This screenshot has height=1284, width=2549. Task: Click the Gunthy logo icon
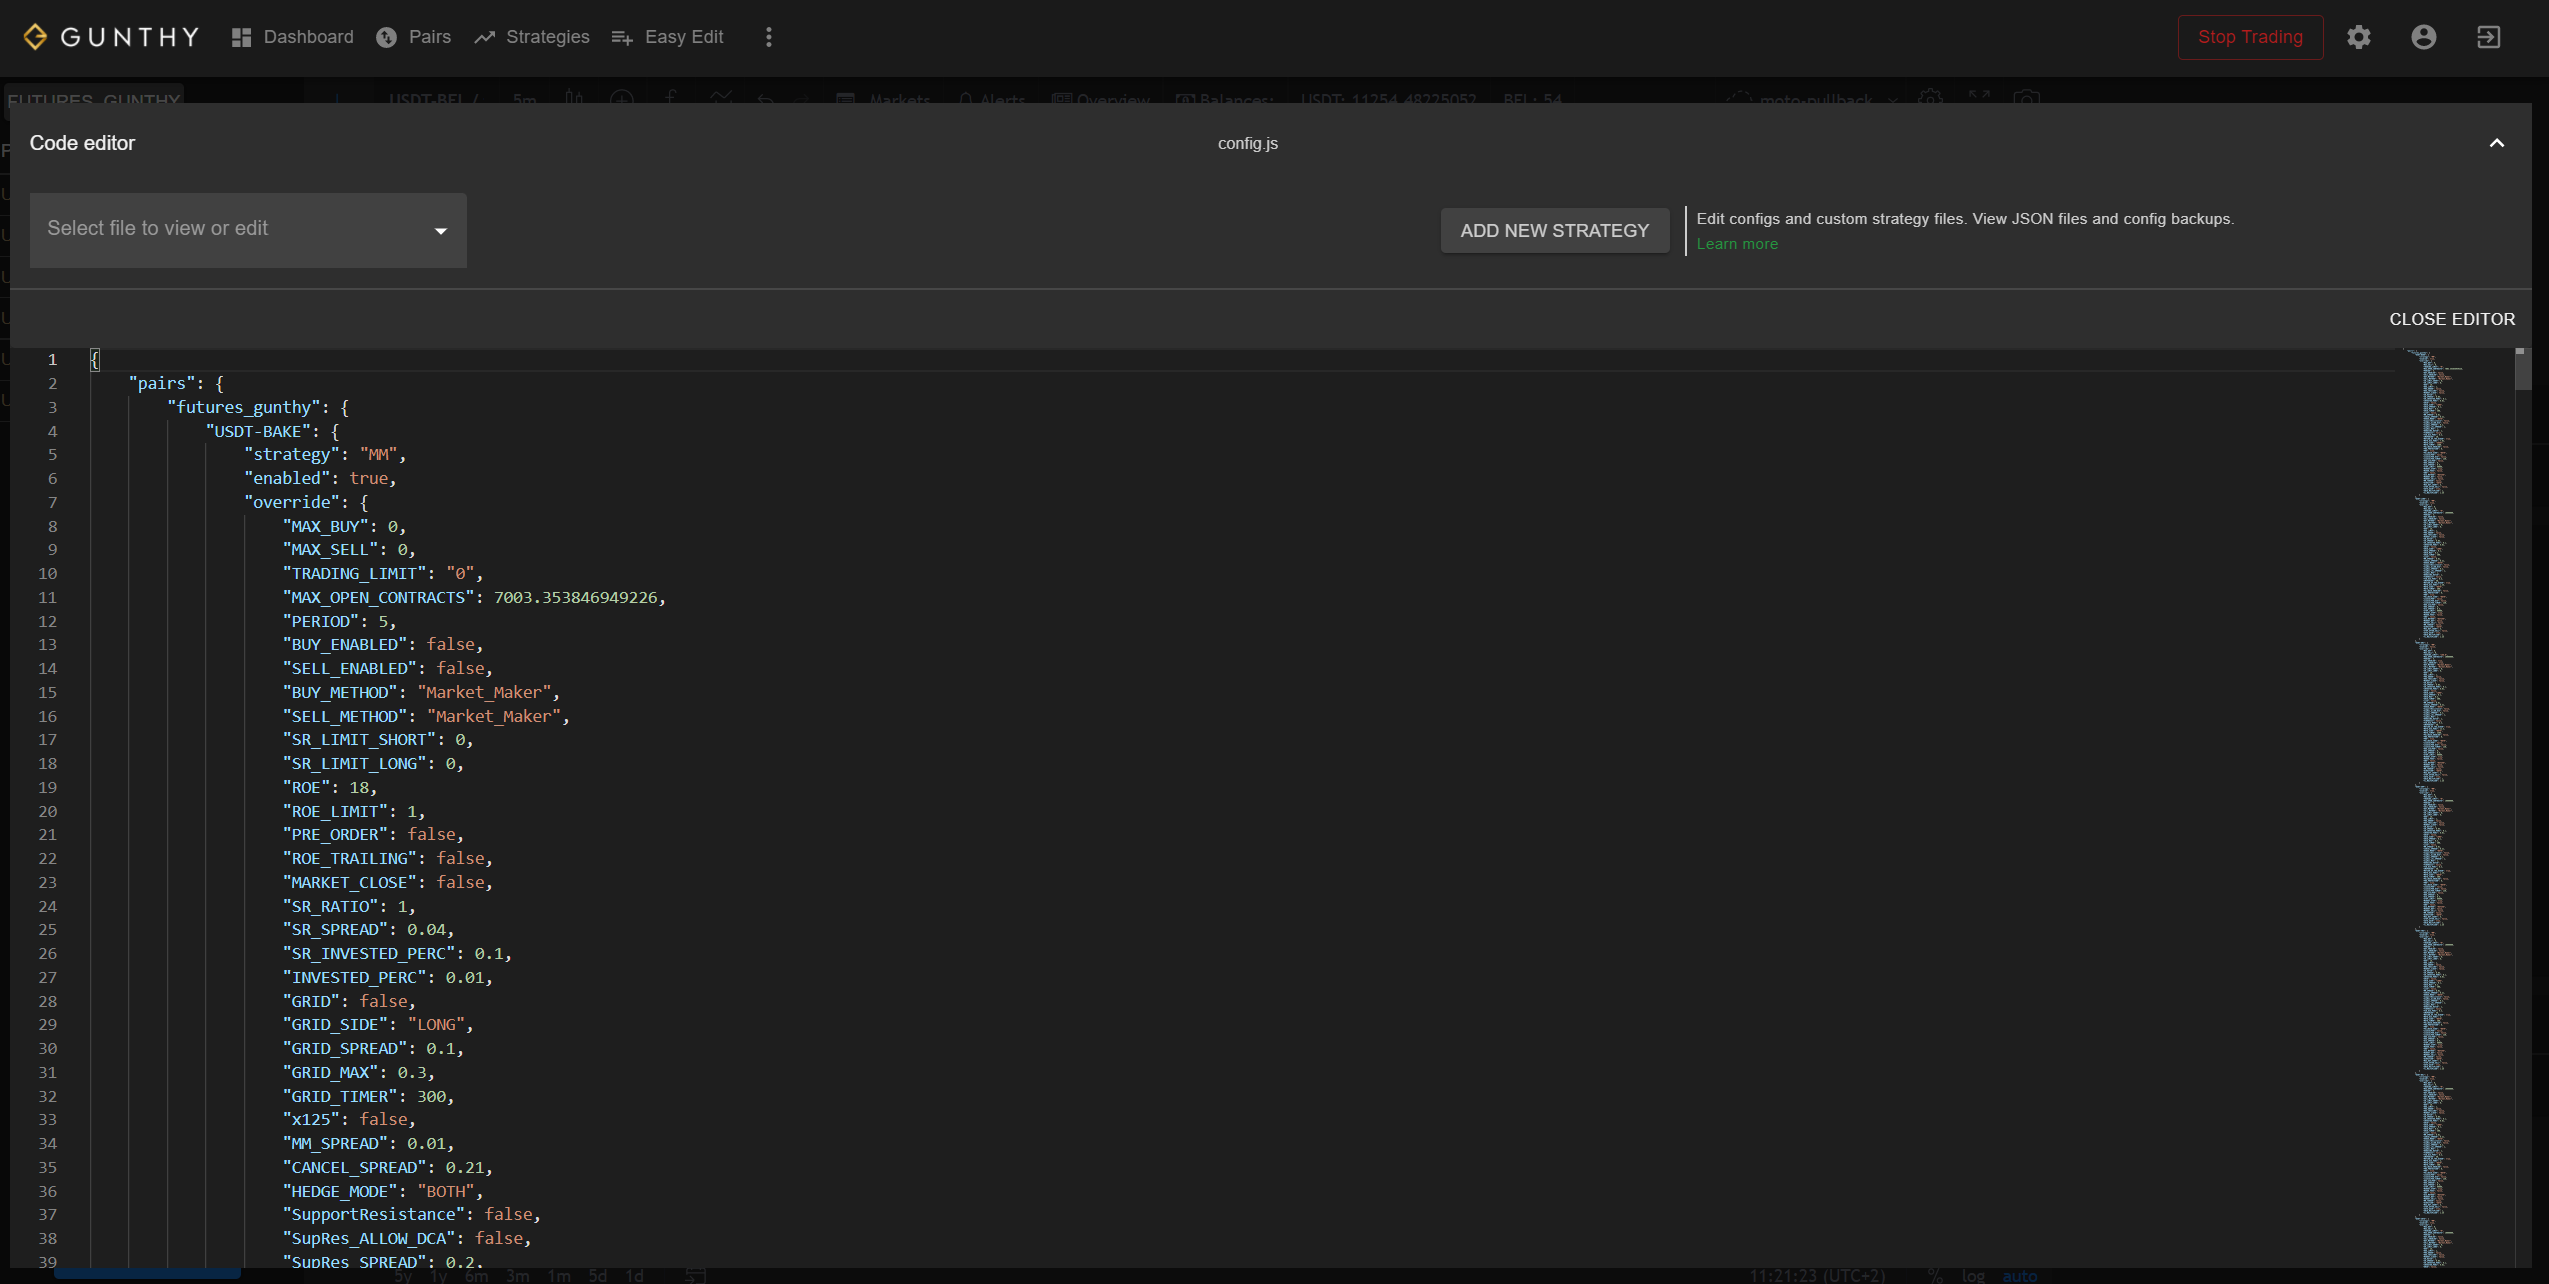(35, 37)
